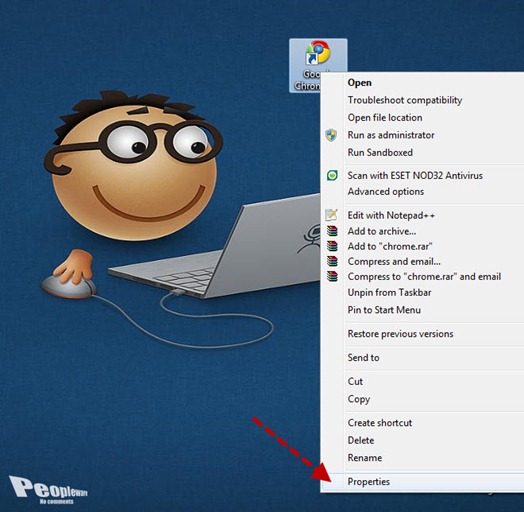
Task: Click WinRAR icon beside Compress and email
Action: [x=332, y=261]
